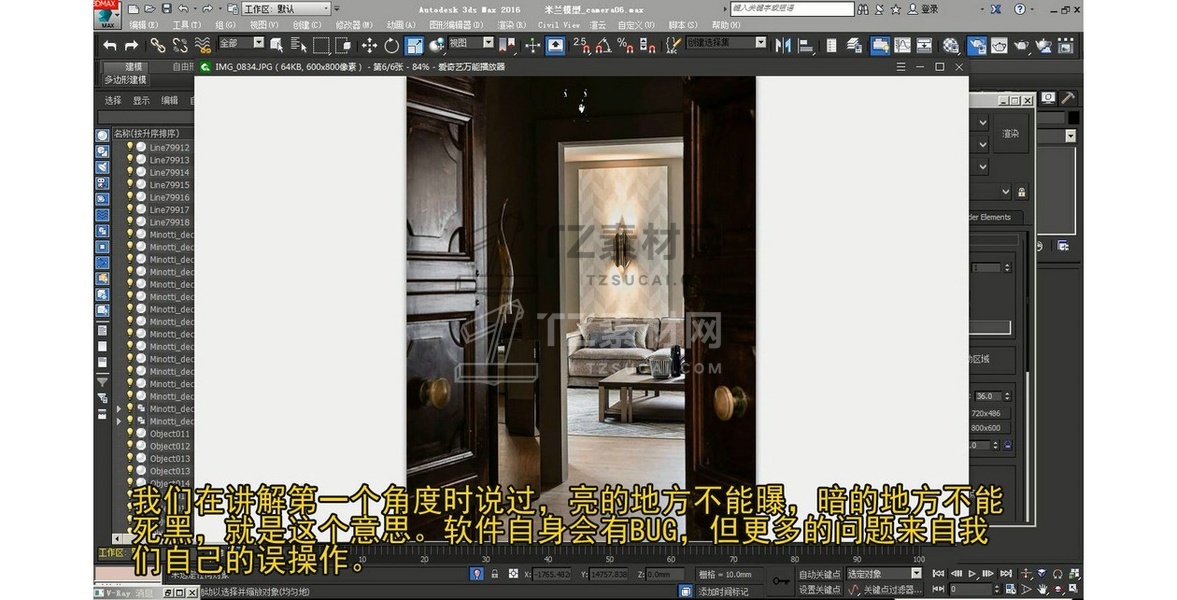Toggle Set Key (设置关键点) mode
Image resolution: width=1177 pixels, height=600 pixels.
point(819,589)
